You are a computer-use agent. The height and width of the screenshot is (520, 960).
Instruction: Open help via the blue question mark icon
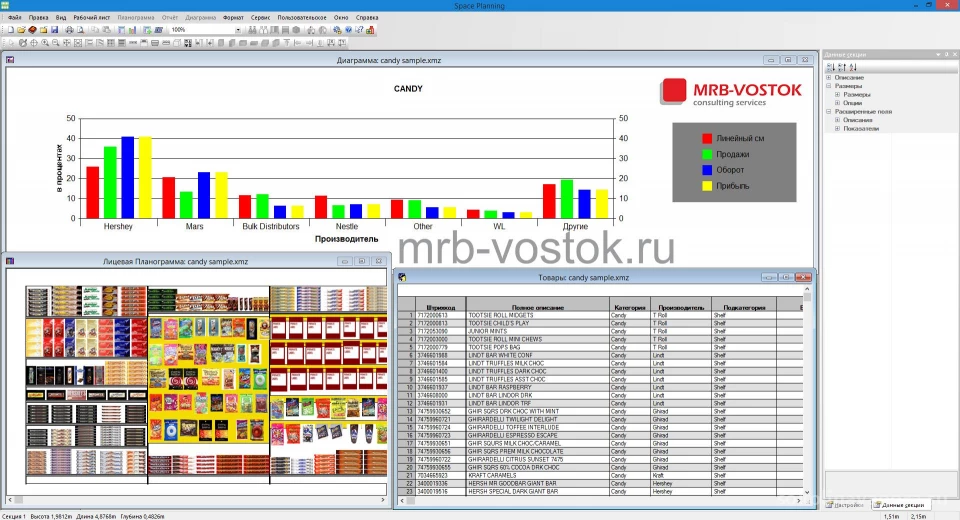coord(348,29)
